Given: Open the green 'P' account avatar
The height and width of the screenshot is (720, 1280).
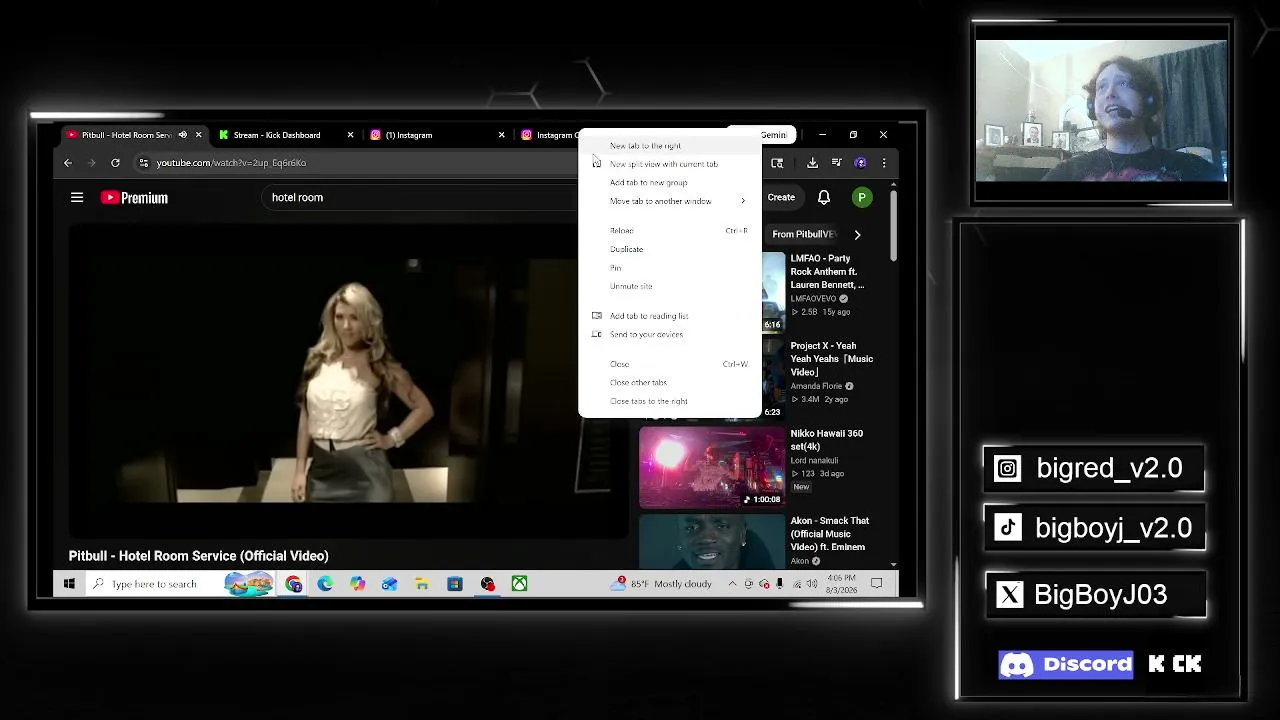Looking at the screenshot, I should [x=861, y=197].
